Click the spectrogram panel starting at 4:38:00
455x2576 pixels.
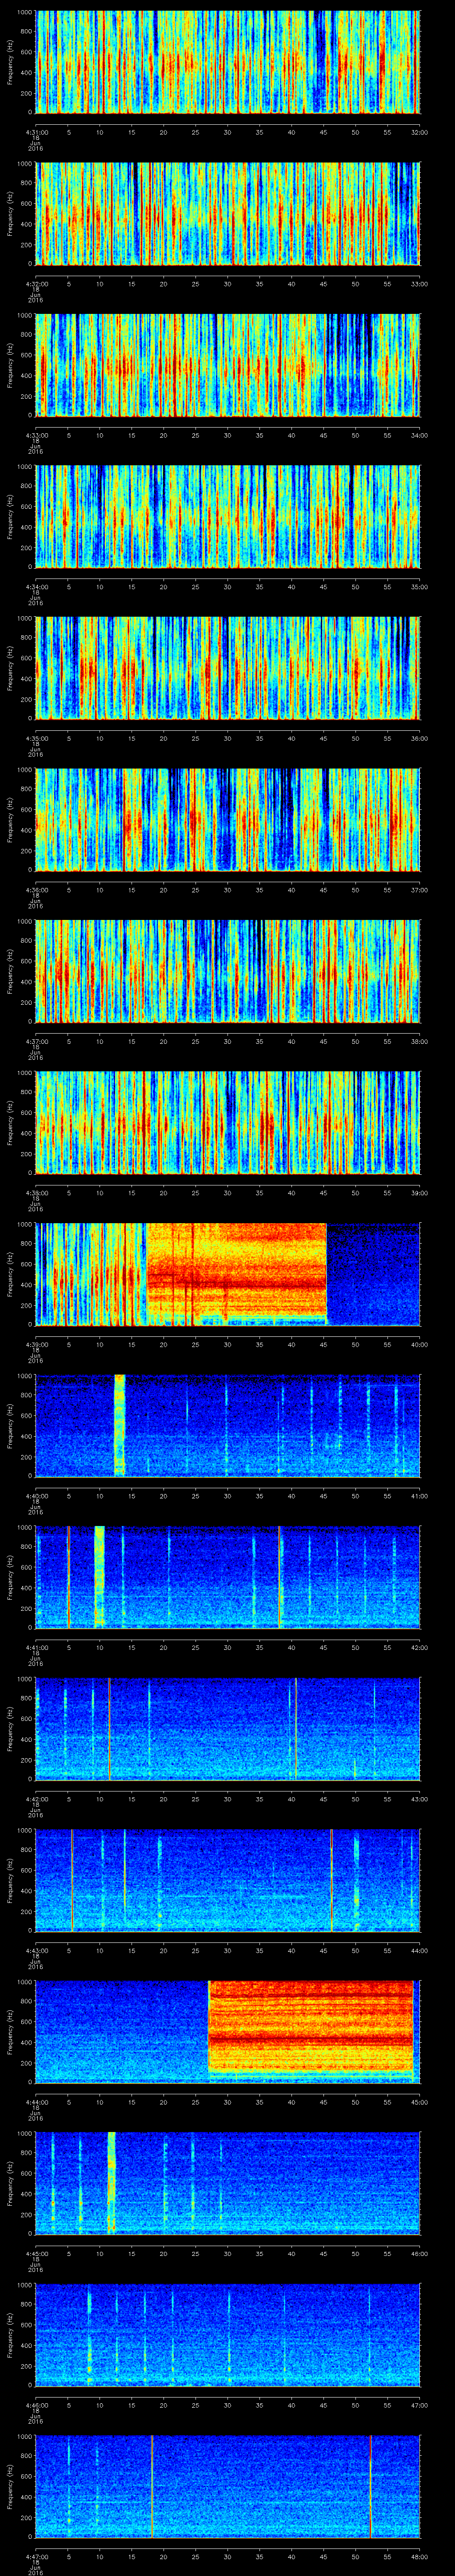[x=228, y=1122]
